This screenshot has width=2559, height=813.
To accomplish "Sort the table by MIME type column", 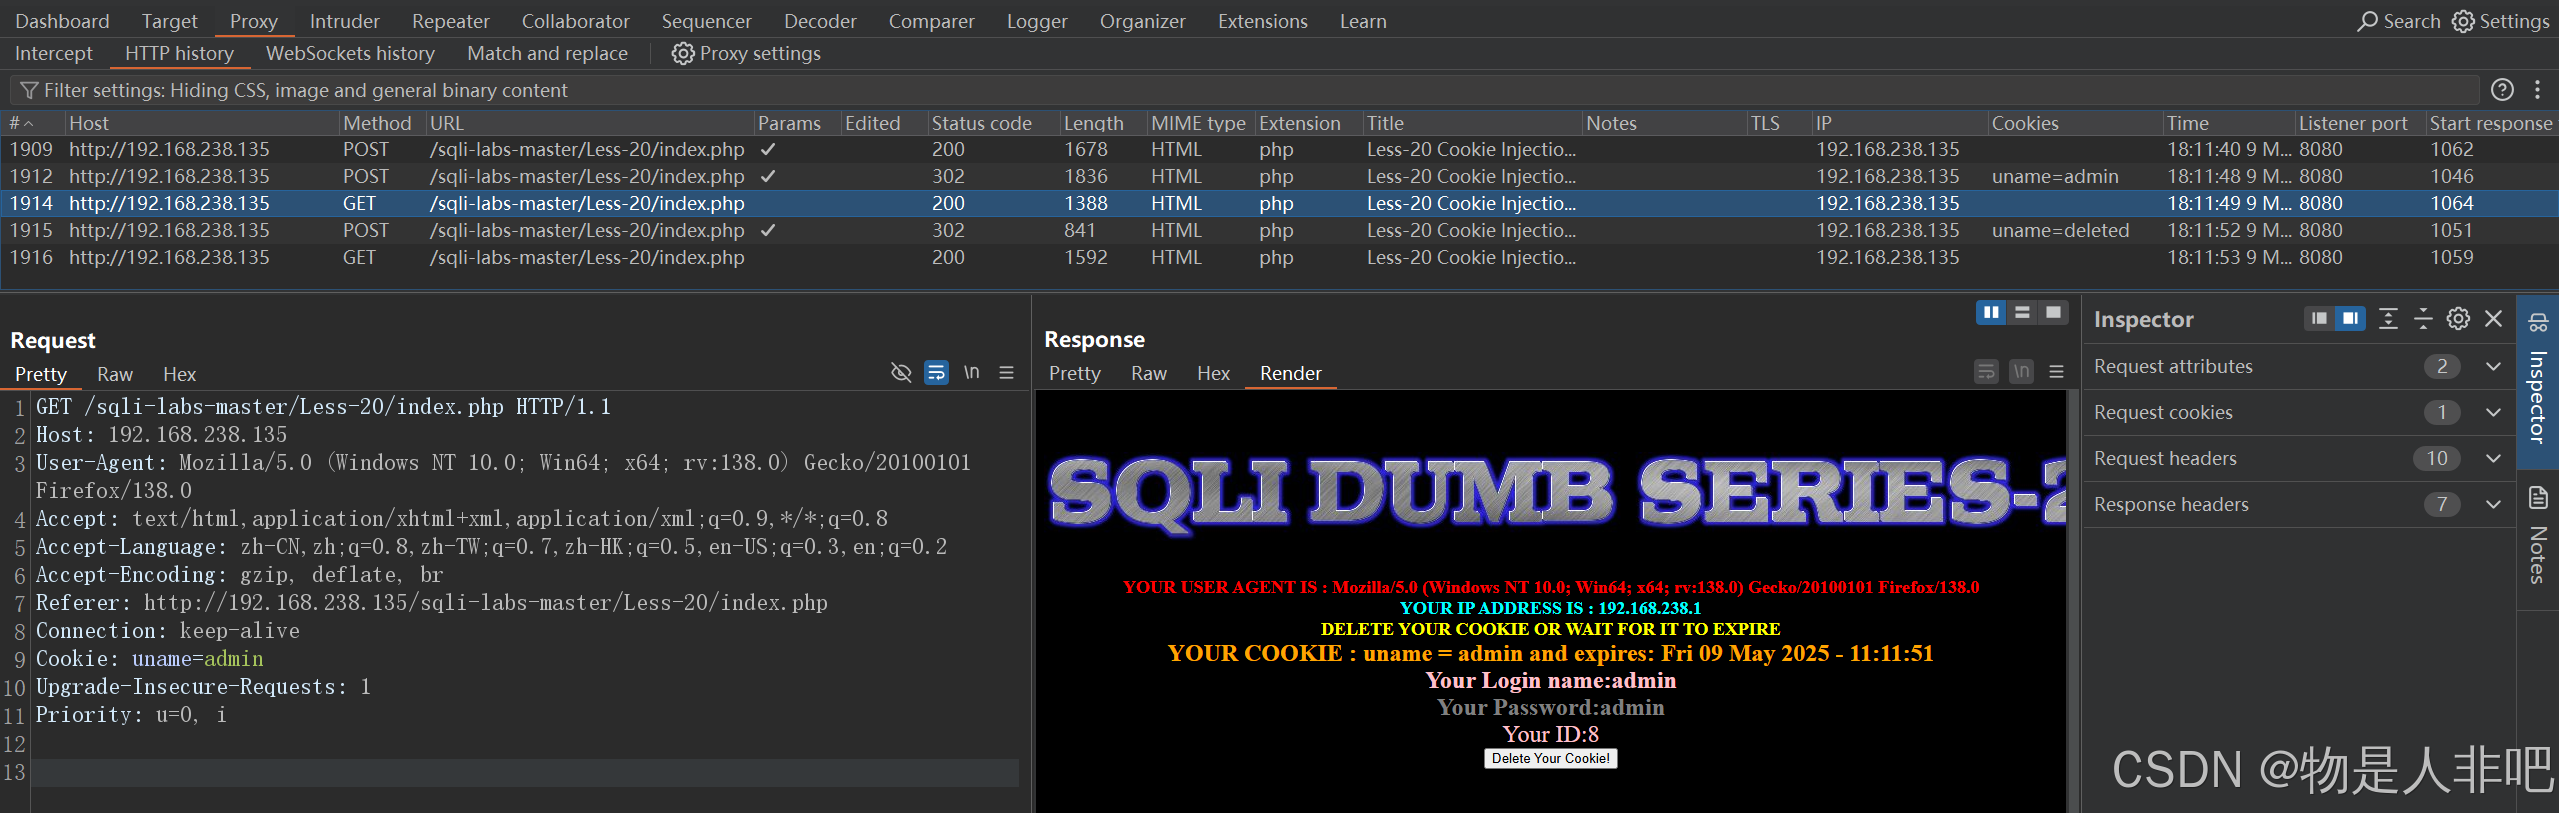I will coord(1200,123).
